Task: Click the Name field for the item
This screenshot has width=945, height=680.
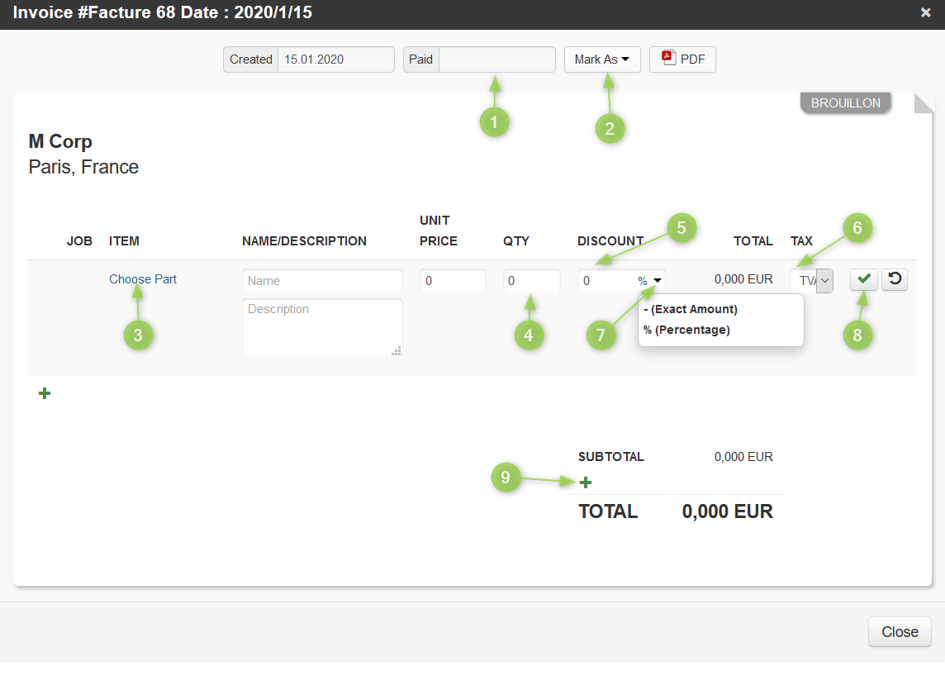Action: pyautogui.click(x=322, y=280)
